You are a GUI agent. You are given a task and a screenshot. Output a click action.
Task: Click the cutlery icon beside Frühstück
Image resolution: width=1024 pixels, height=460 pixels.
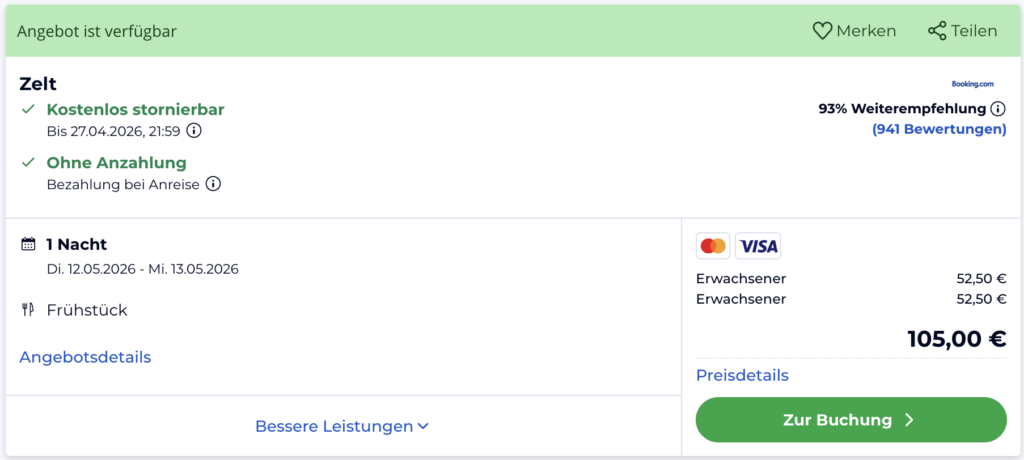tap(28, 310)
